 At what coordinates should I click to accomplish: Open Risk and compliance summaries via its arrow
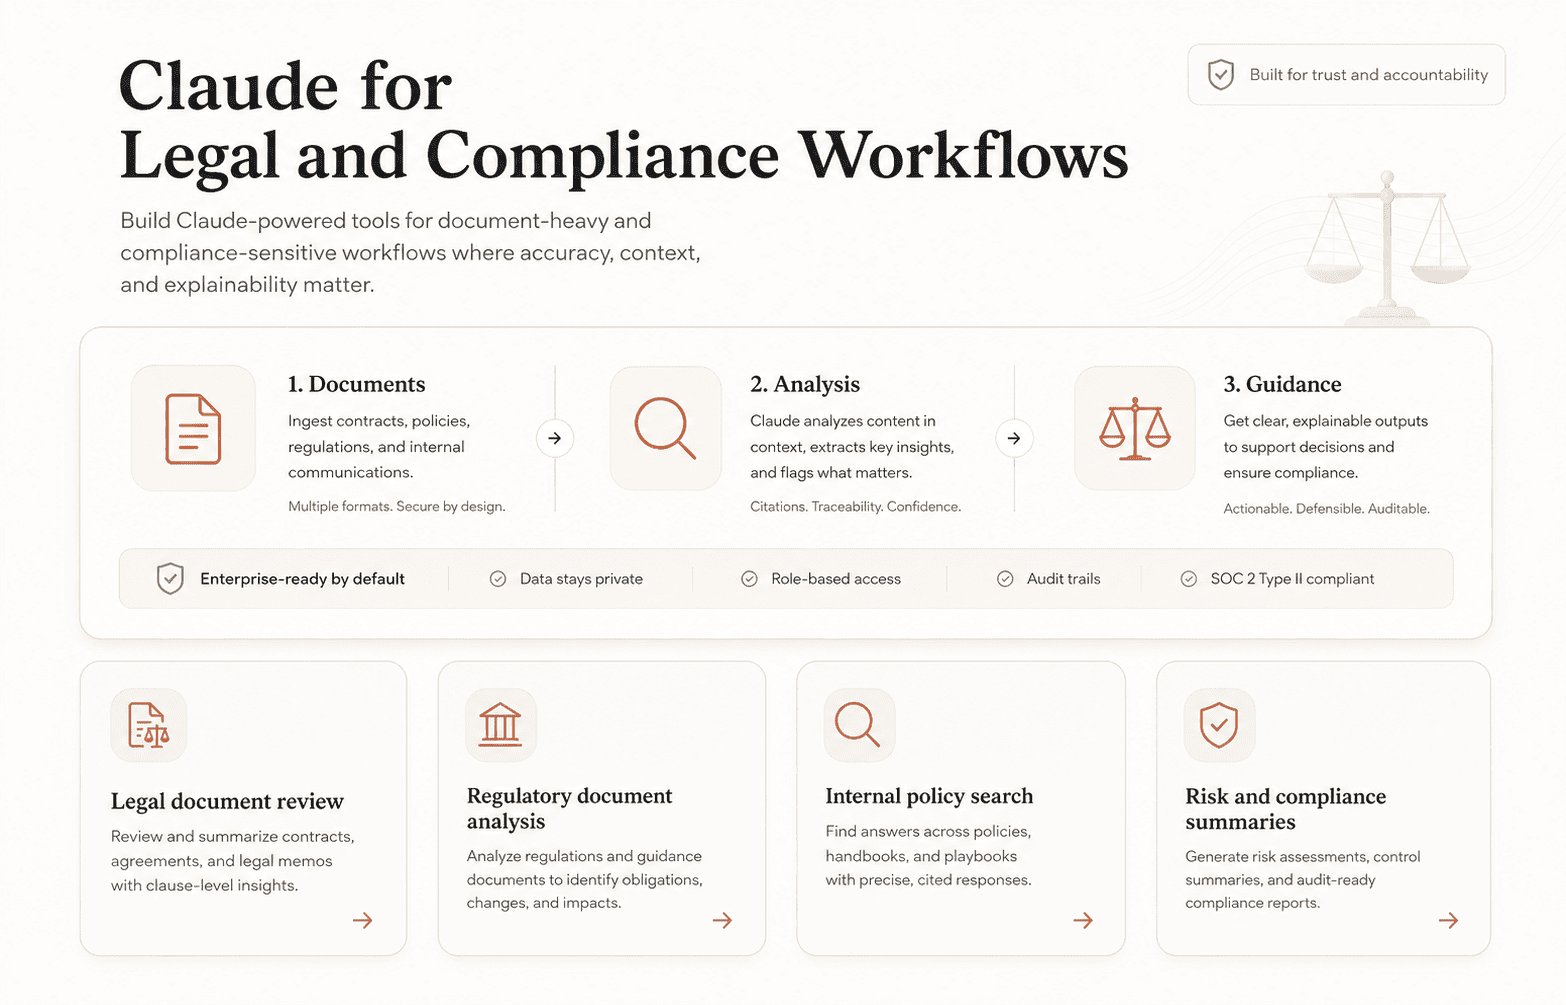[1448, 920]
